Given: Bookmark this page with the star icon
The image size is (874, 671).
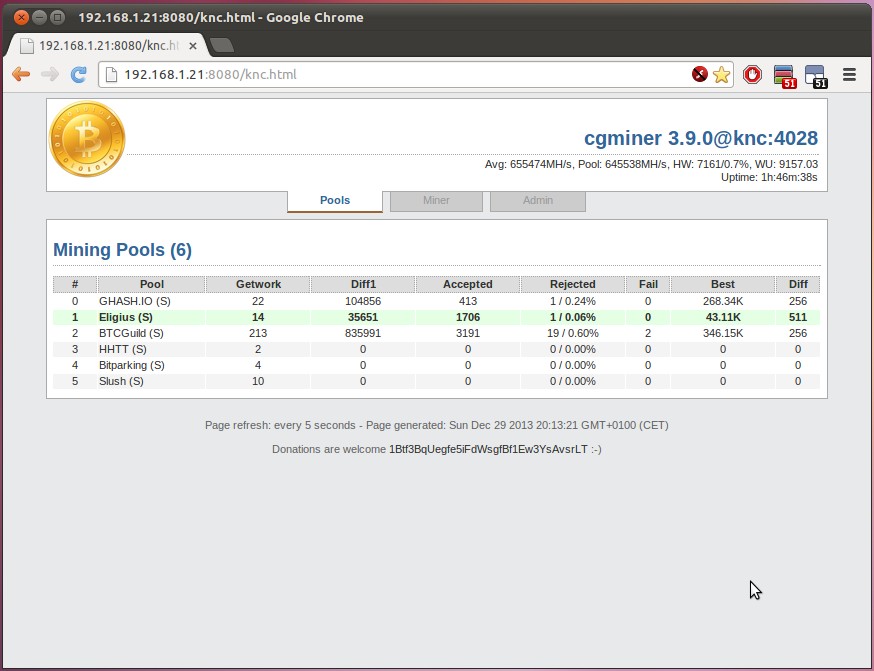Looking at the screenshot, I should 721,74.
